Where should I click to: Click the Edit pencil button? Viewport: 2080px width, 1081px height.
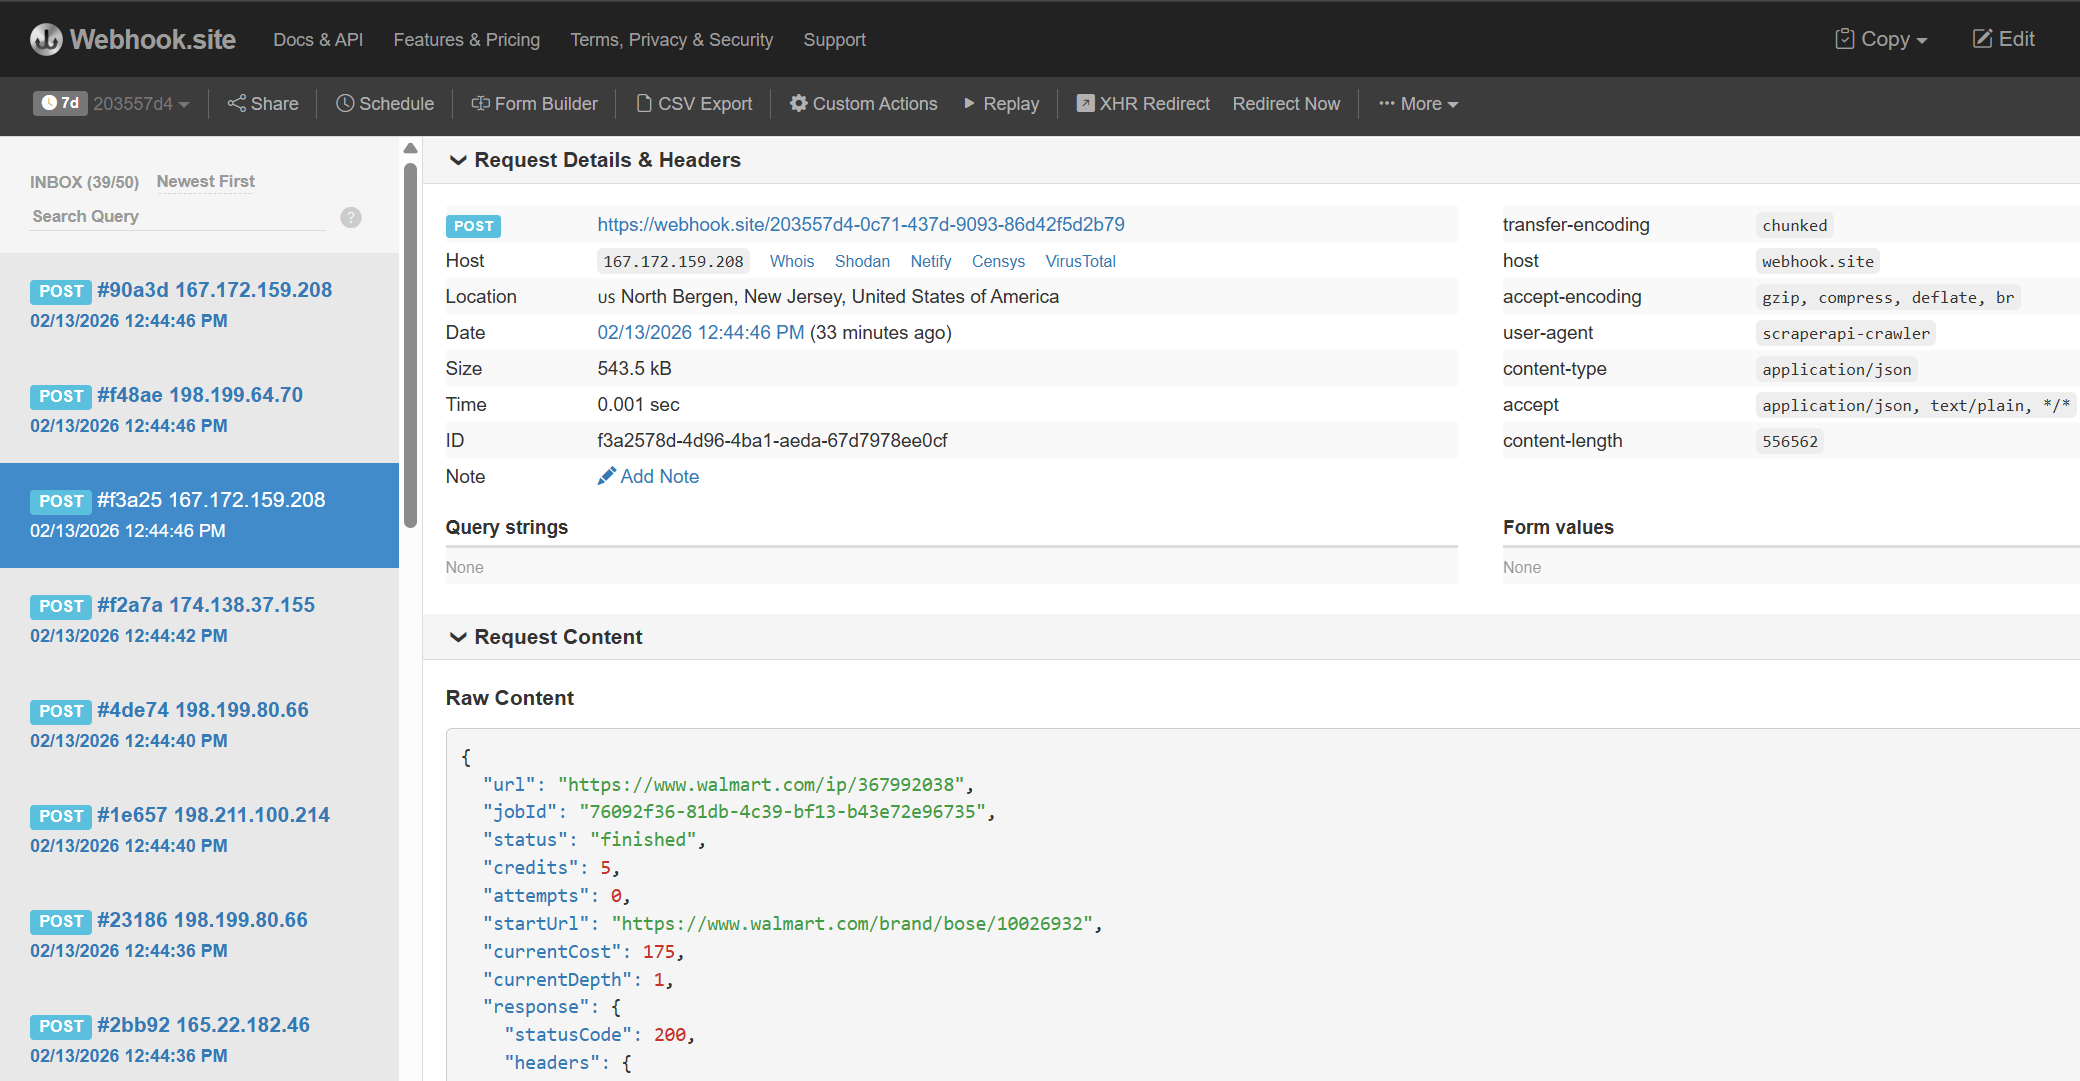pyautogui.click(x=2003, y=39)
